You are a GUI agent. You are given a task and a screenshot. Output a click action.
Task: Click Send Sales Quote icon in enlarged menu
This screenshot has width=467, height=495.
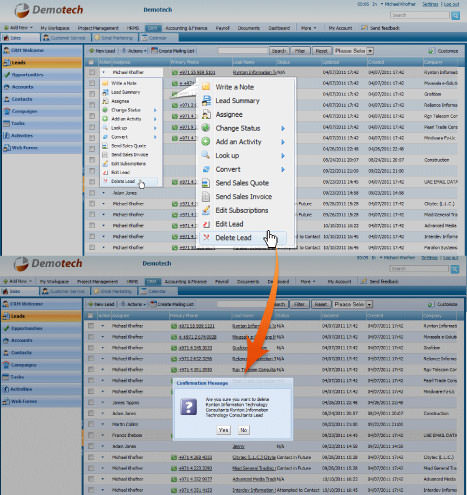[x=206, y=183]
